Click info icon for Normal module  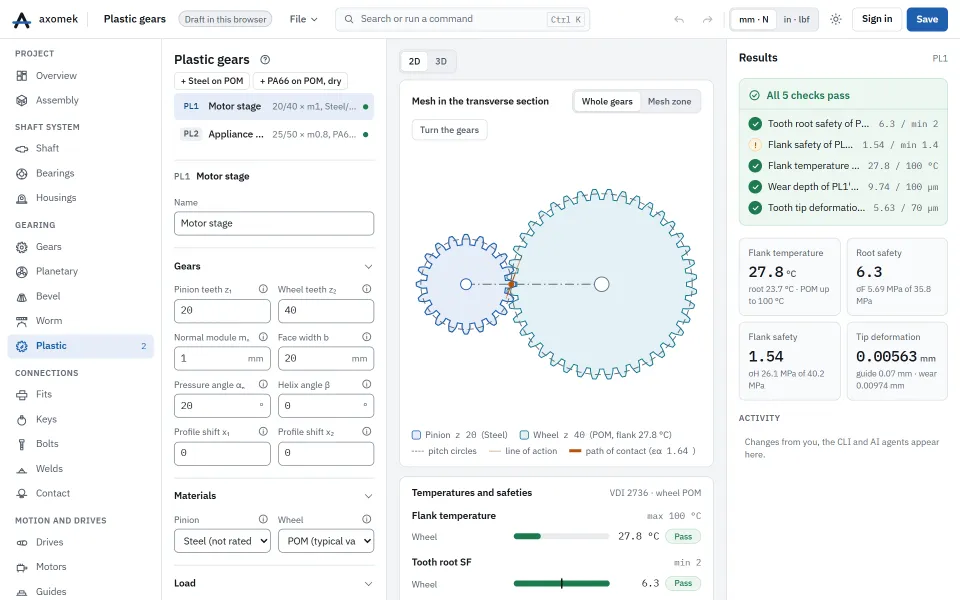coord(263,337)
